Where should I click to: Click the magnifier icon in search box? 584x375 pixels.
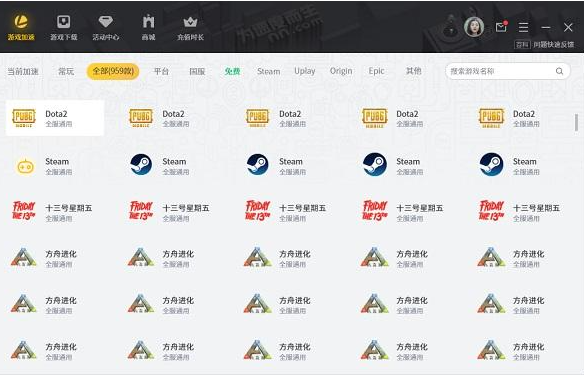559,71
